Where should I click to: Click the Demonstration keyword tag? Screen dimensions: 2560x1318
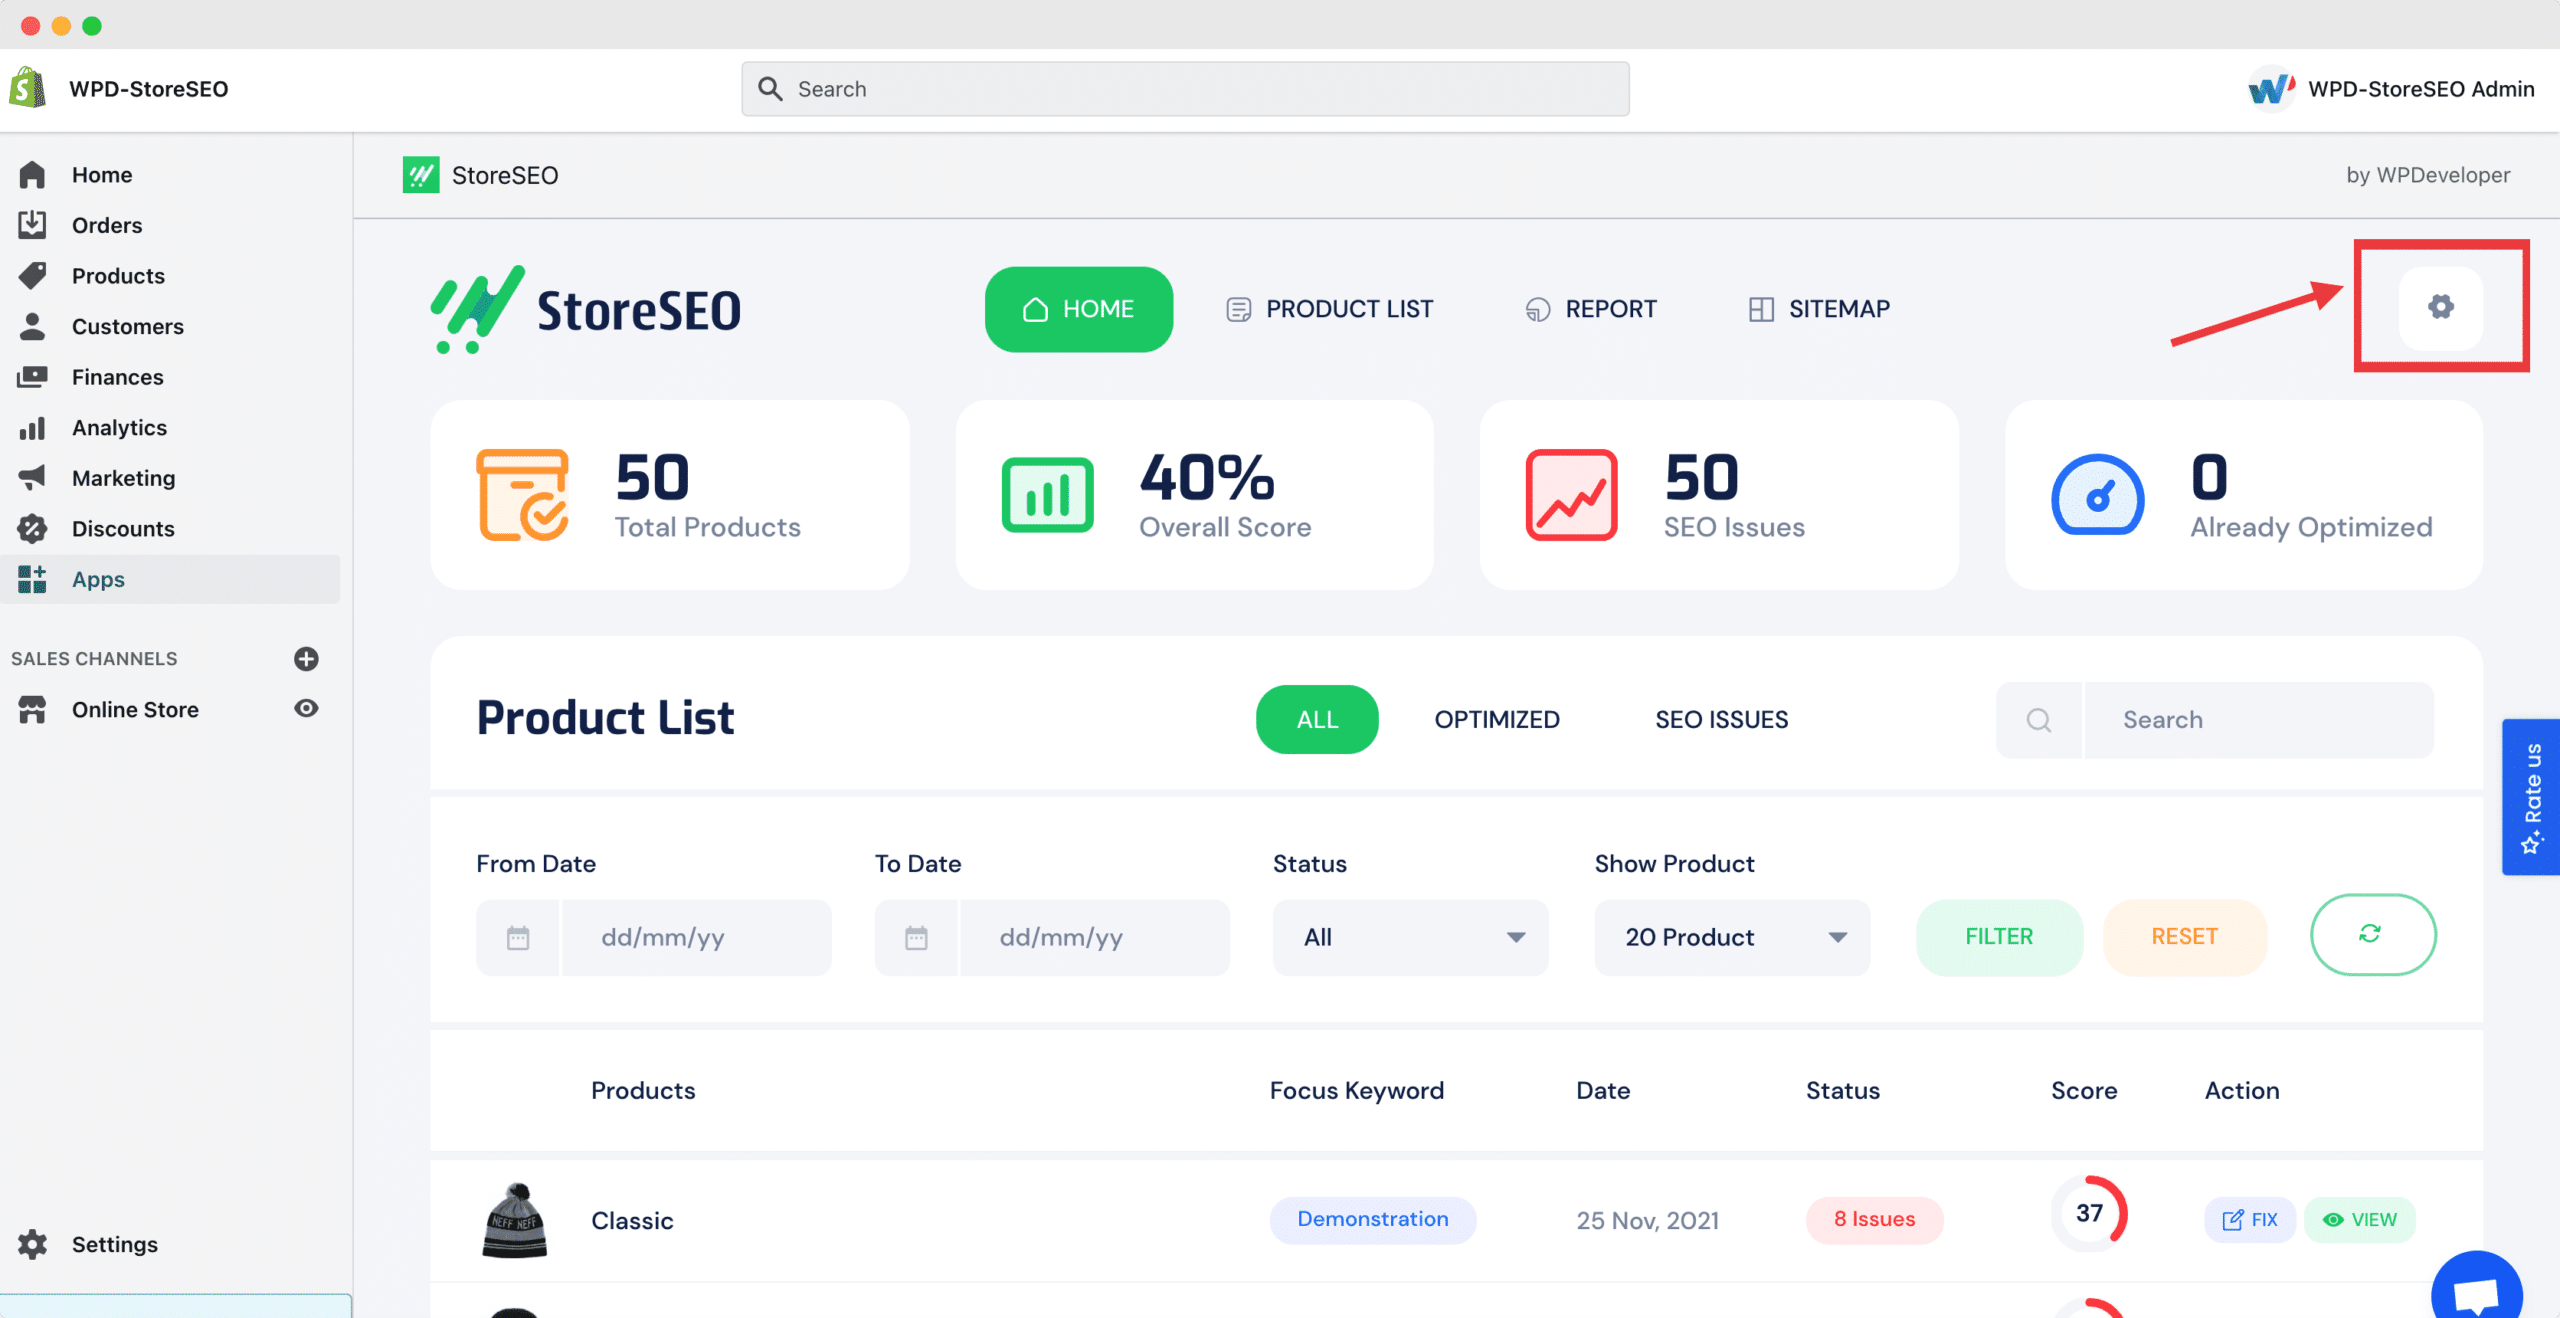coord(1373,1220)
